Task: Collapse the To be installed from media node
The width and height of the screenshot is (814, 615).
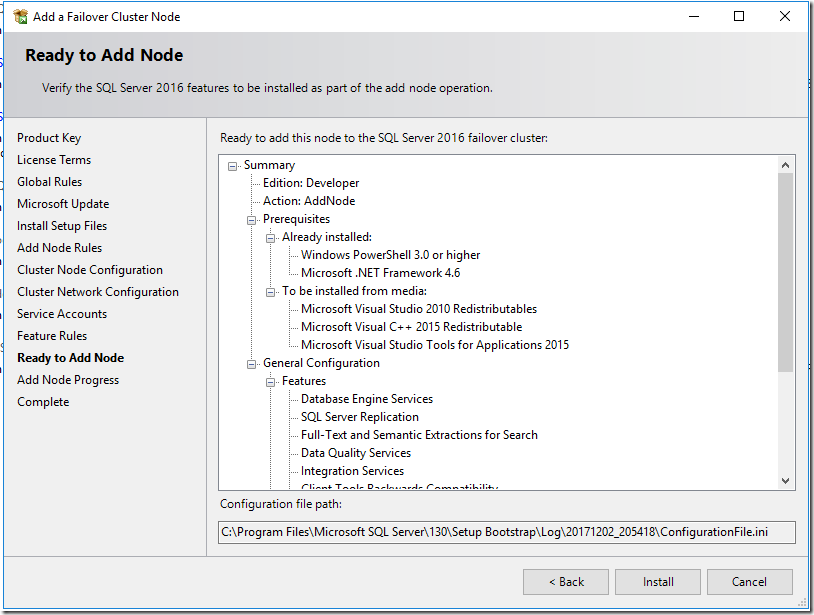Action: coord(270,292)
